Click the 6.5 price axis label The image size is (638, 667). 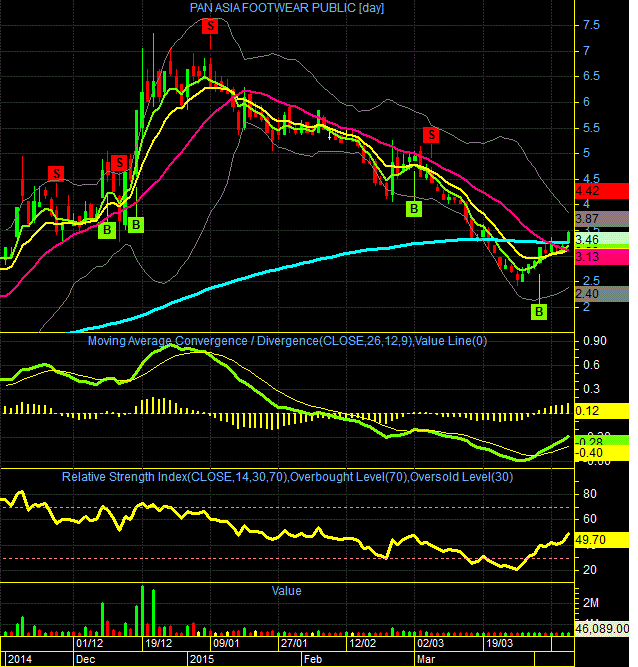click(x=591, y=76)
